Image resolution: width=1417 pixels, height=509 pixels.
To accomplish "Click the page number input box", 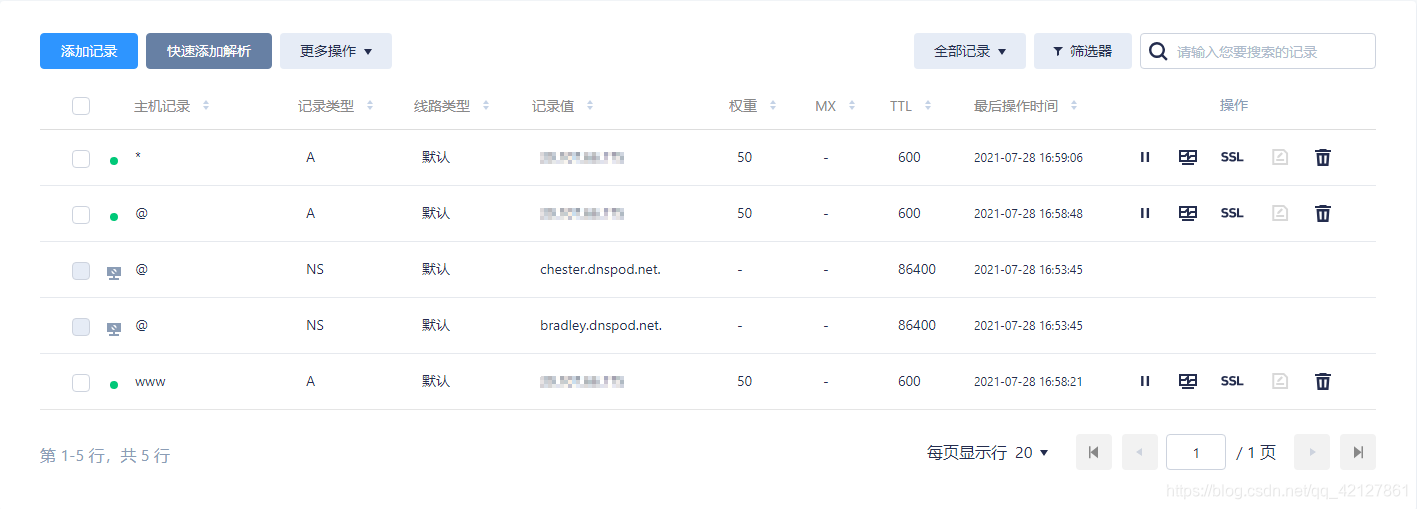I will pyautogui.click(x=1196, y=452).
